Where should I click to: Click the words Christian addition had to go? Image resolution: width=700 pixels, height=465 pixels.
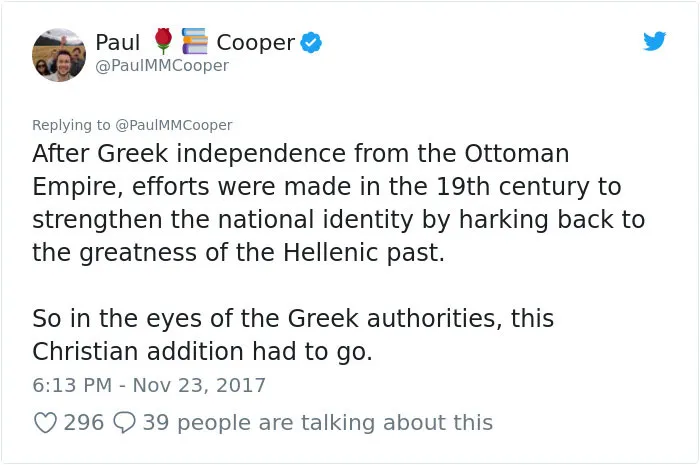(x=202, y=352)
